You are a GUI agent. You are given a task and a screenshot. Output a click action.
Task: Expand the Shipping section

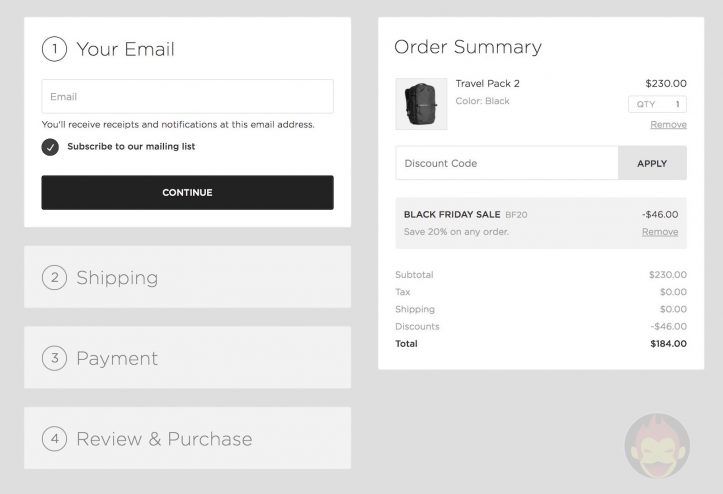pyautogui.click(x=117, y=277)
